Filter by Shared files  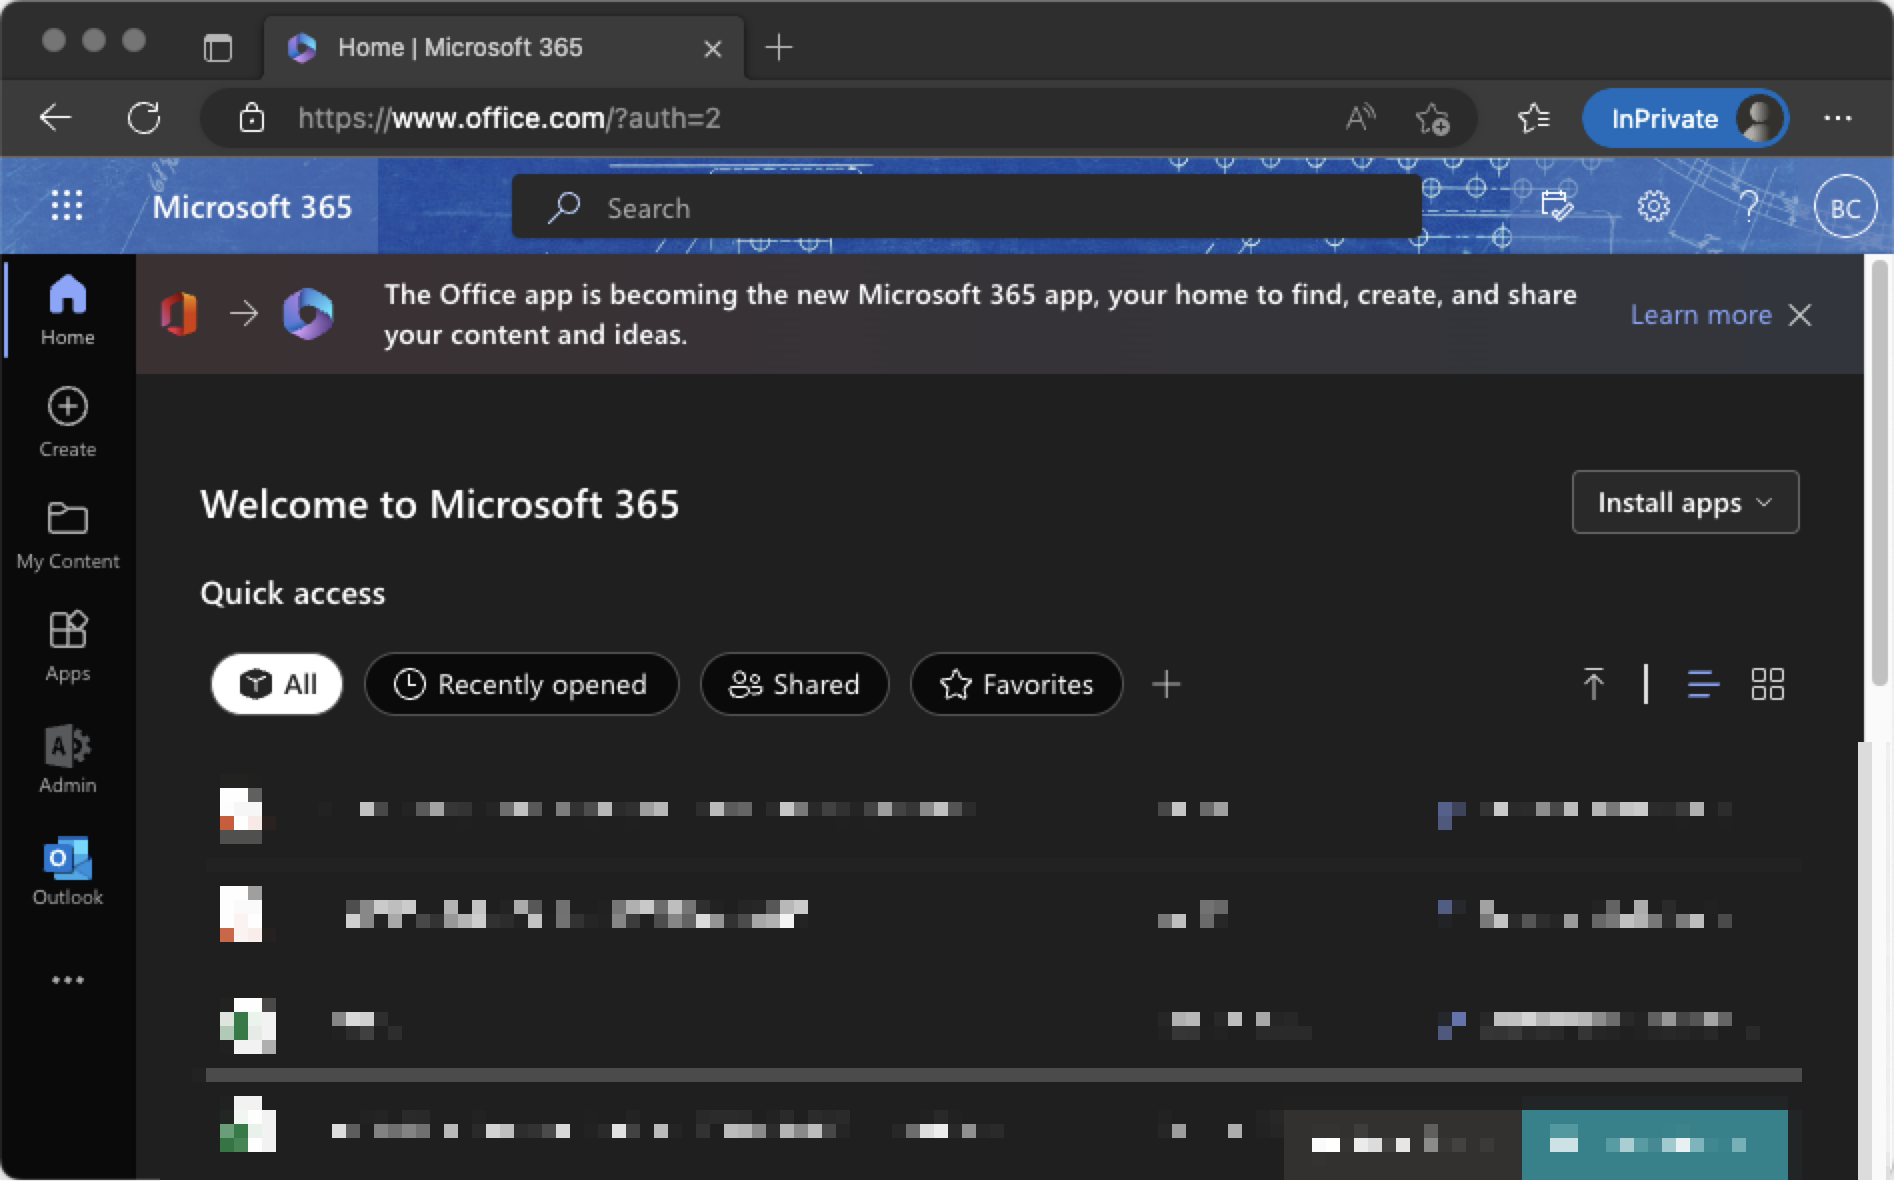tap(794, 684)
